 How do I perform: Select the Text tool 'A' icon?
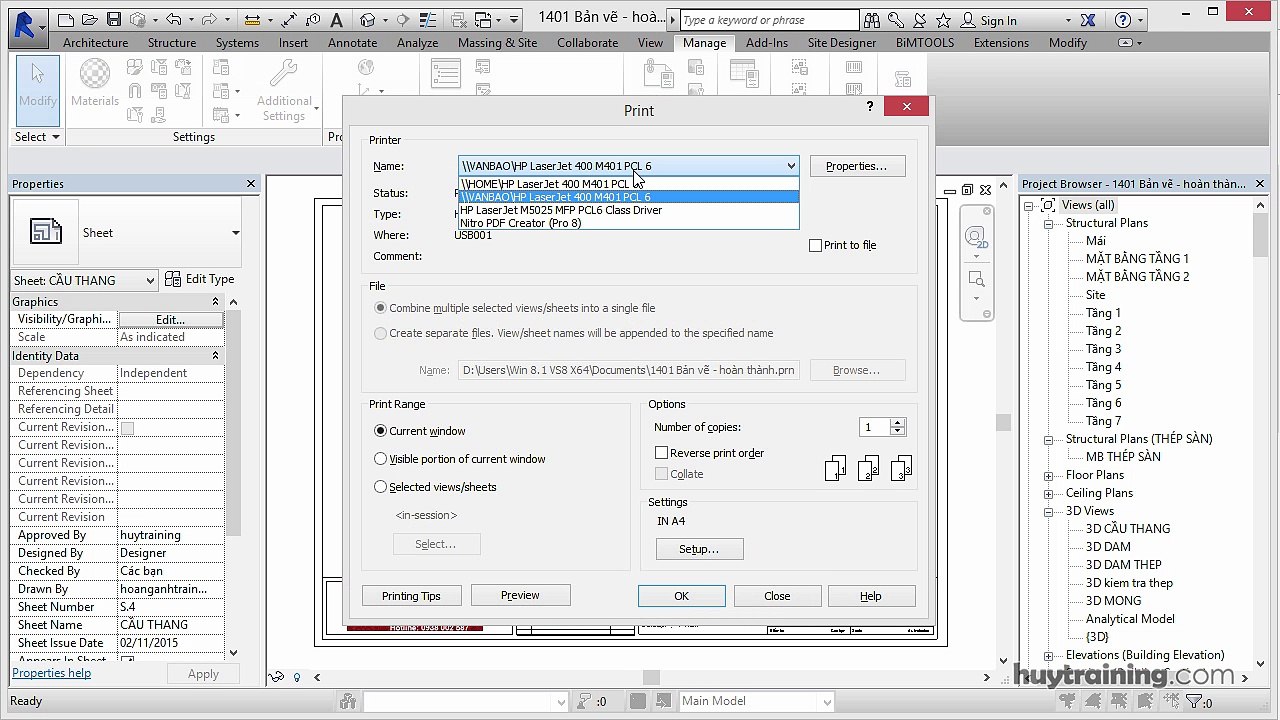336,20
